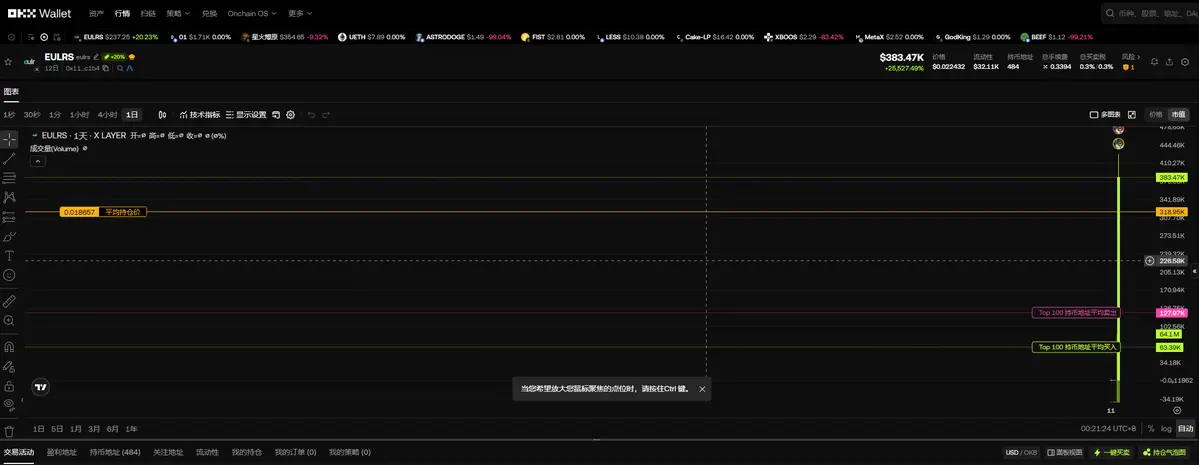Select the brush drawing tool
Screen dimensions: 1199x465
tap(9, 236)
